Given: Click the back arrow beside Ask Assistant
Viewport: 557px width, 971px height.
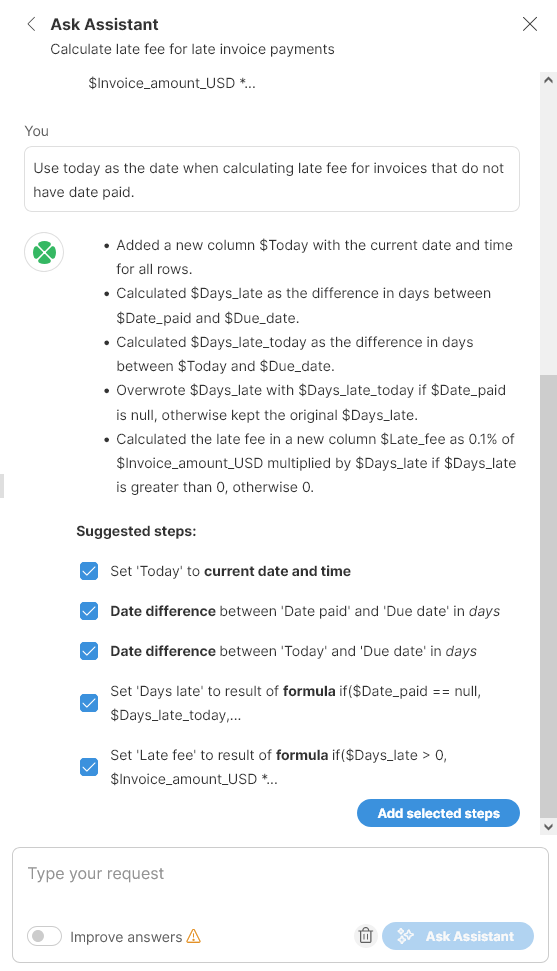Looking at the screenshot, I should [x=31, y=24].
